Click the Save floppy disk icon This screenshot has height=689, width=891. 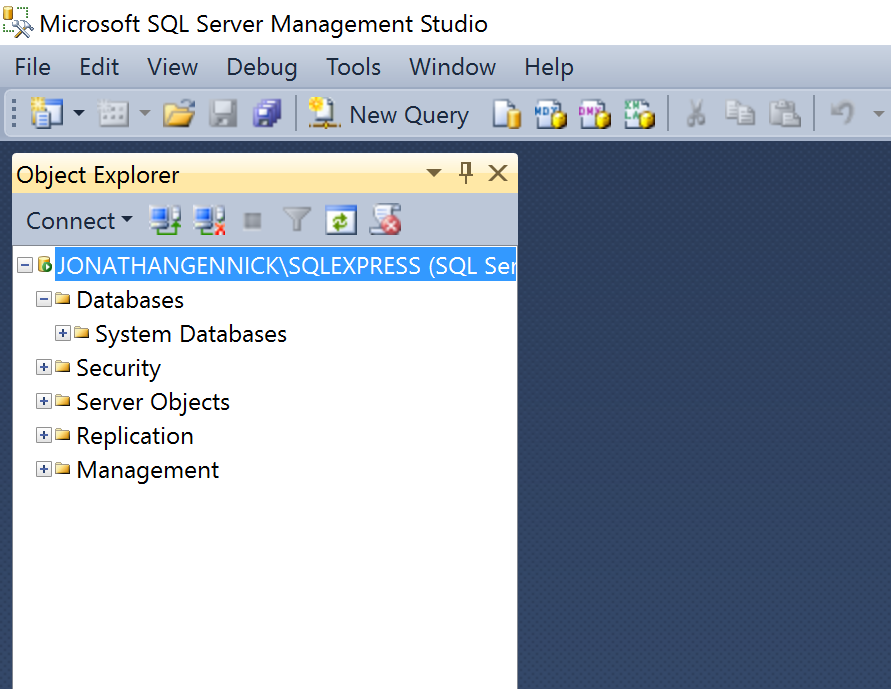(x=223, y=113)
